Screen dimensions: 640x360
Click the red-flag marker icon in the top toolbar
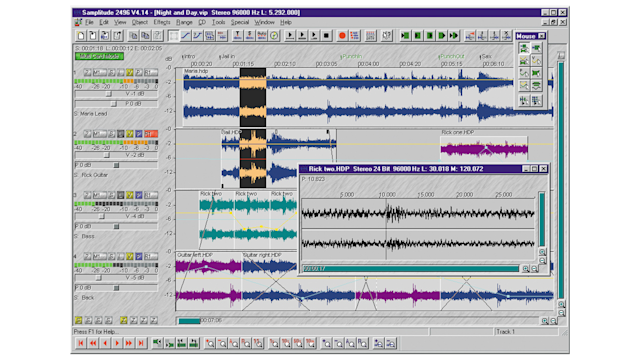pos(470,36)
